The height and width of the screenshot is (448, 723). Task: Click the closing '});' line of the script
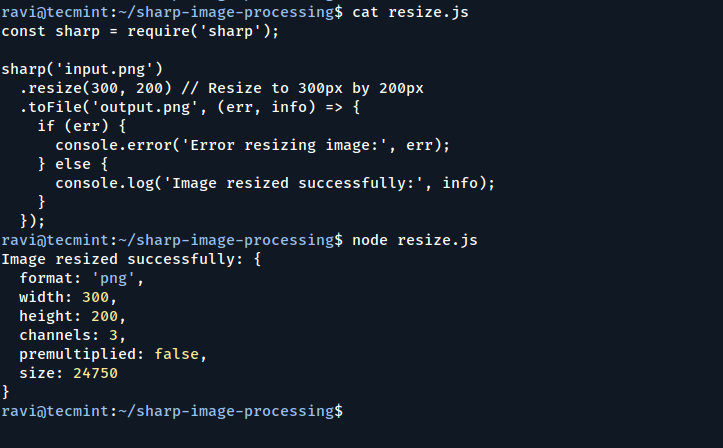[32, 221]
